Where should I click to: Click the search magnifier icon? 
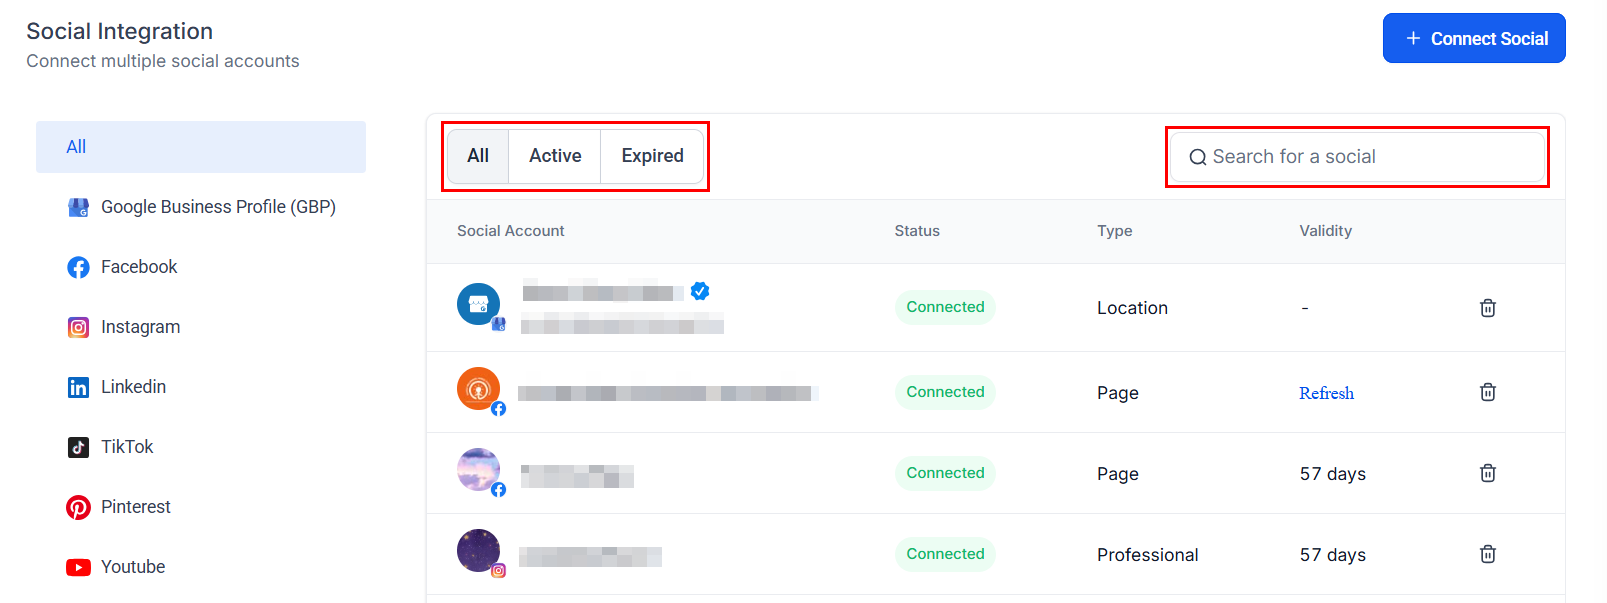coord(1197,157)
